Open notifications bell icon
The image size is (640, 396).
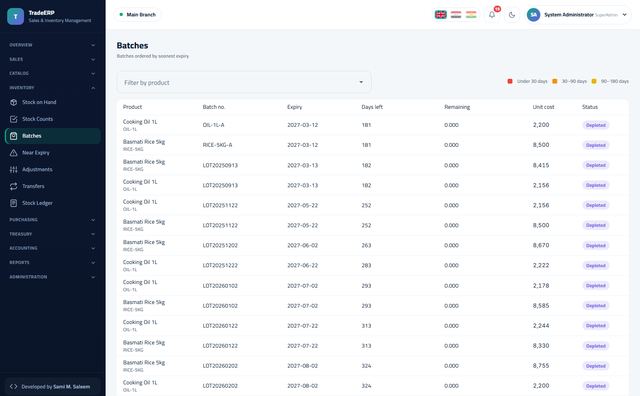click(492, 15)
